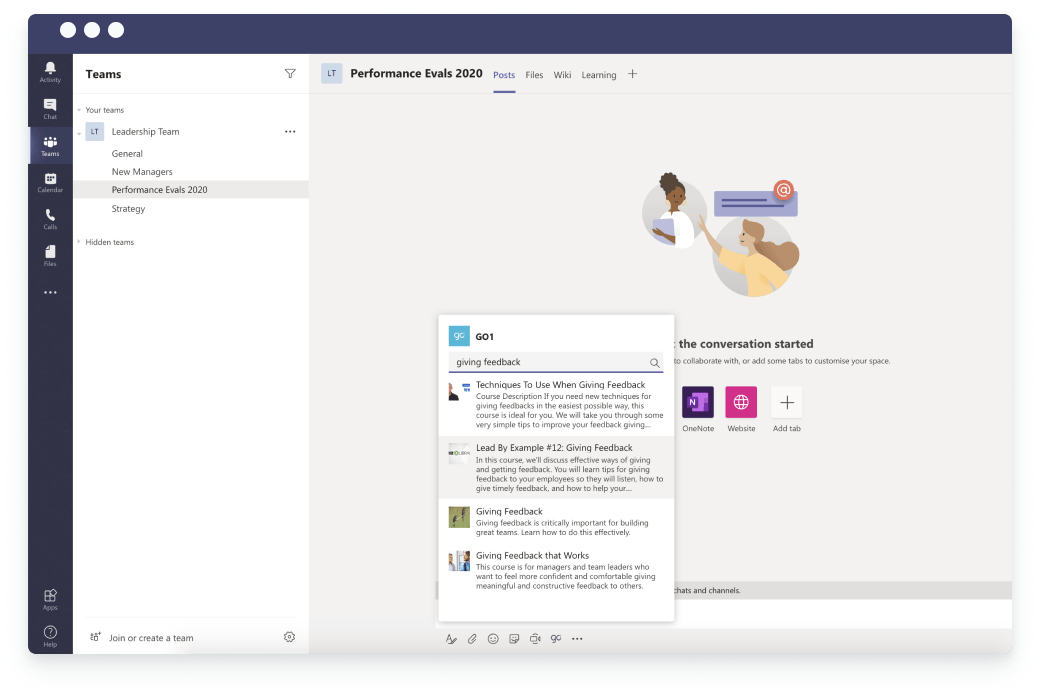Click the GO1 logo in the popup header
The width and height of the screenshot is (1040, 696).
[459, 336]
